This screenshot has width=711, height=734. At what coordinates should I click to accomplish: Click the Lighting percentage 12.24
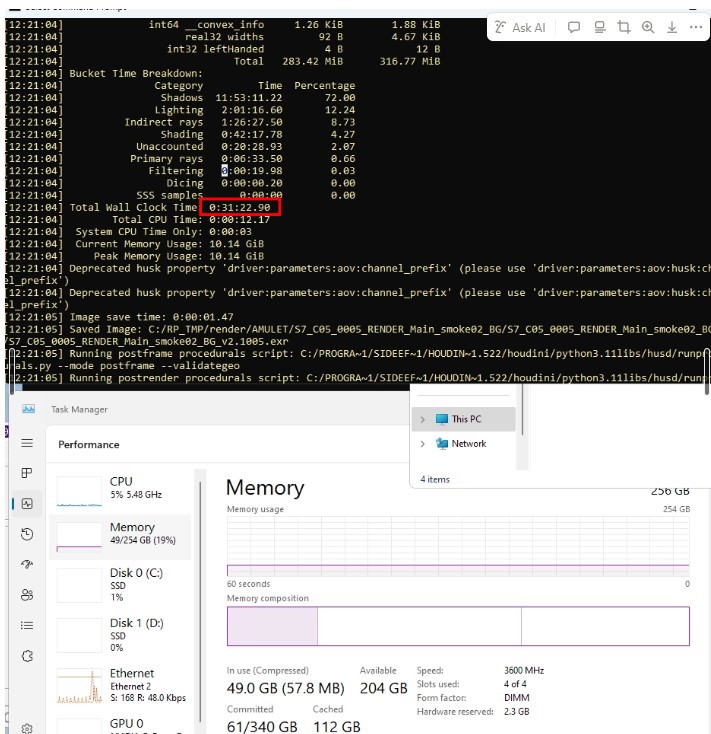[340, 110]
